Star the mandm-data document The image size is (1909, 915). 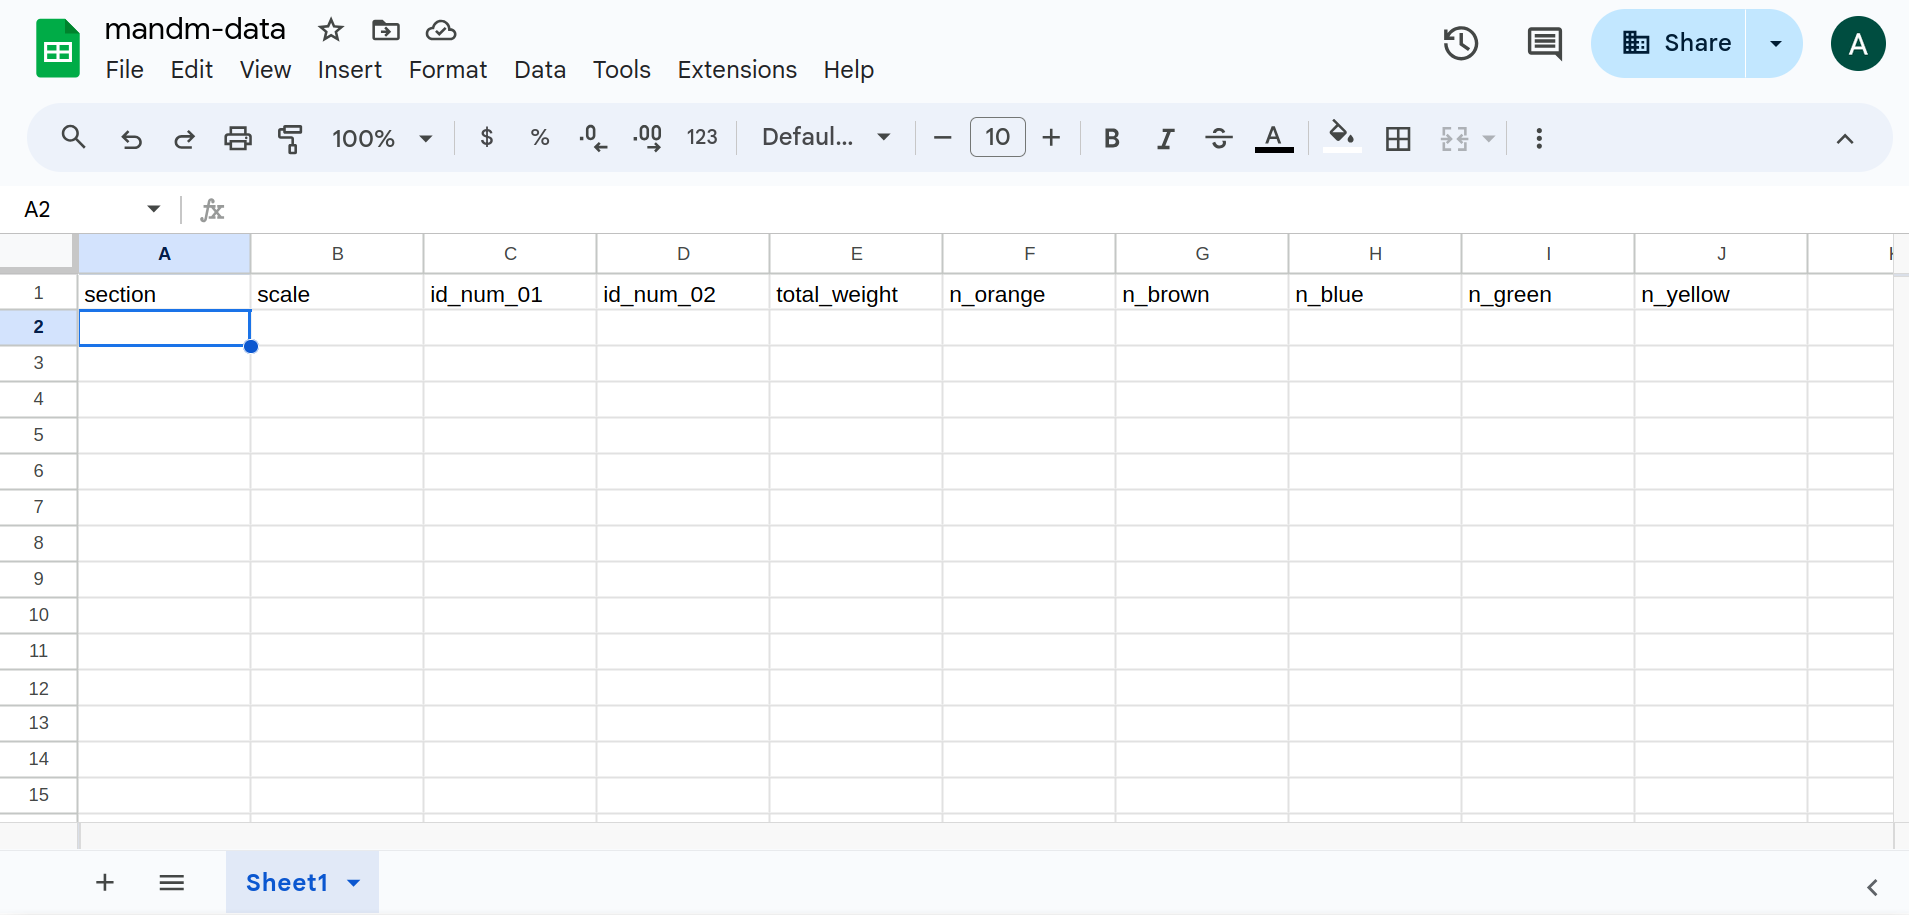tap(330, 30)
